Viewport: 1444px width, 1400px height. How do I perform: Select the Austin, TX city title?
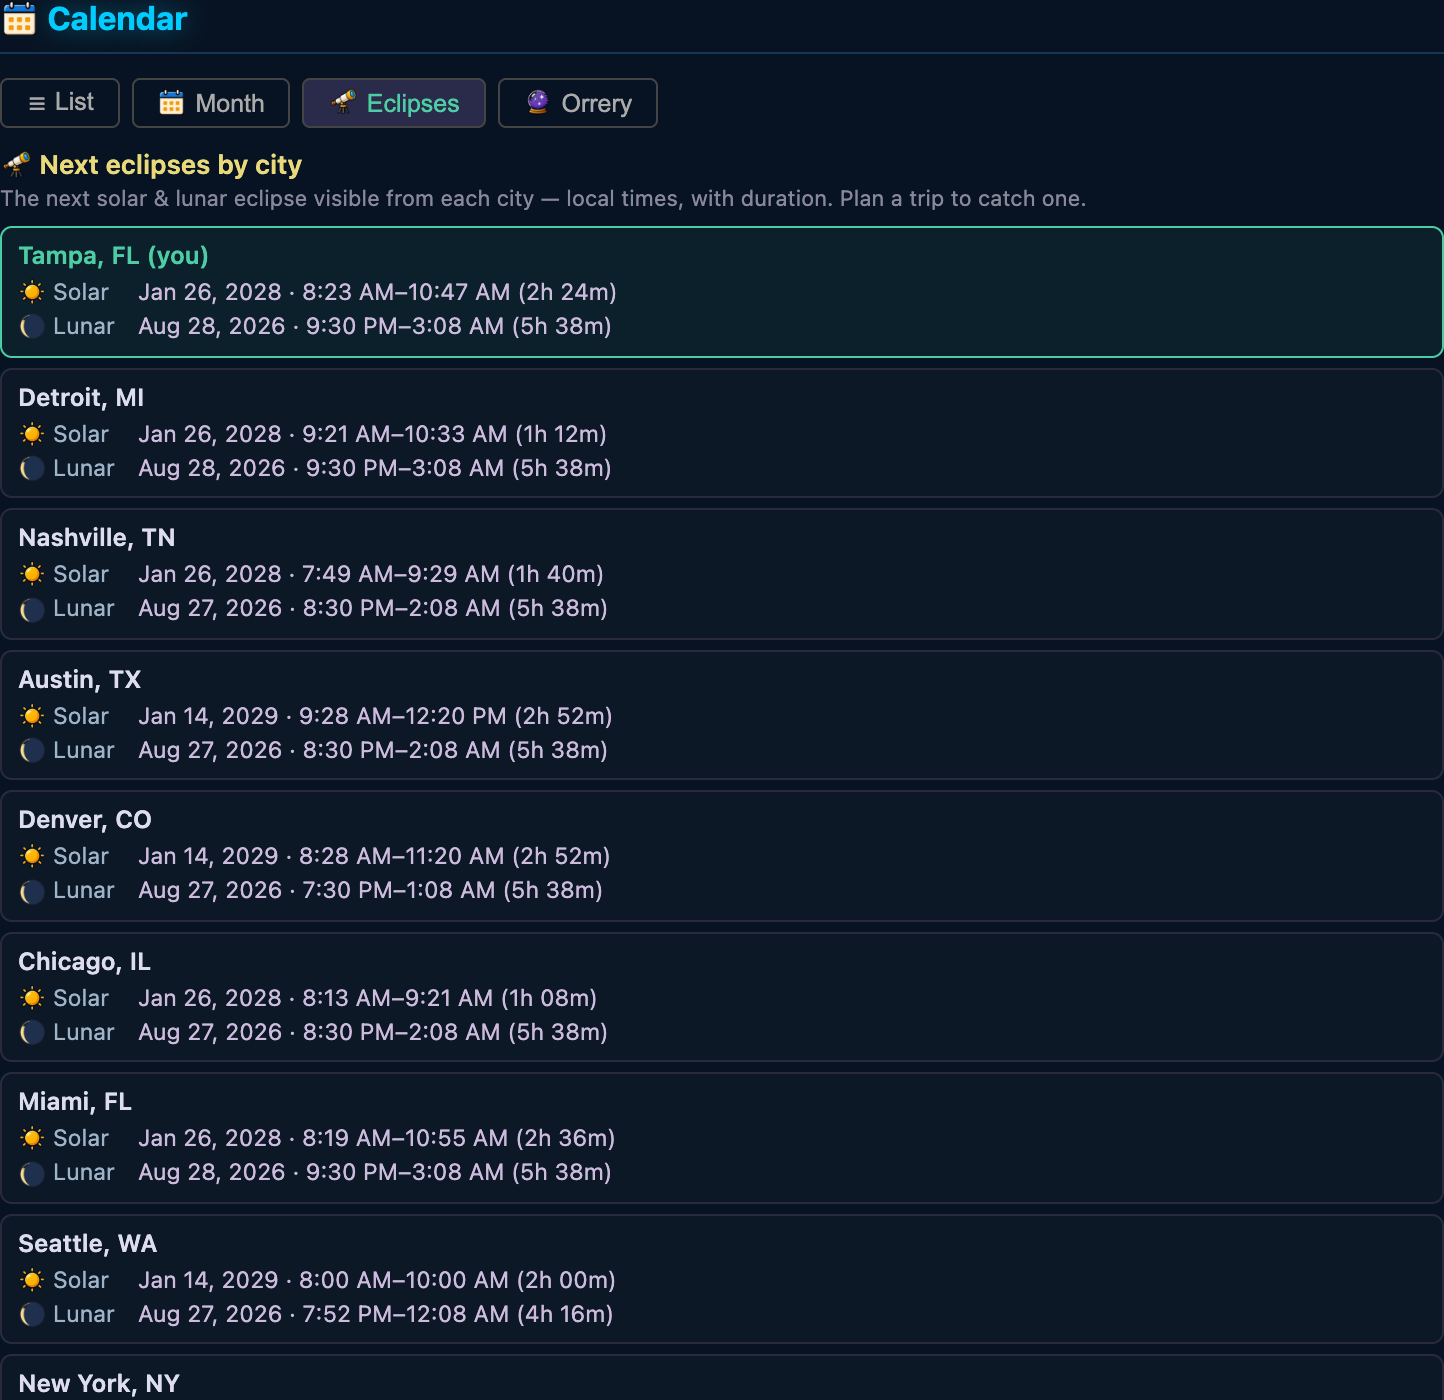pyautogui.click(x=80, y=680)
